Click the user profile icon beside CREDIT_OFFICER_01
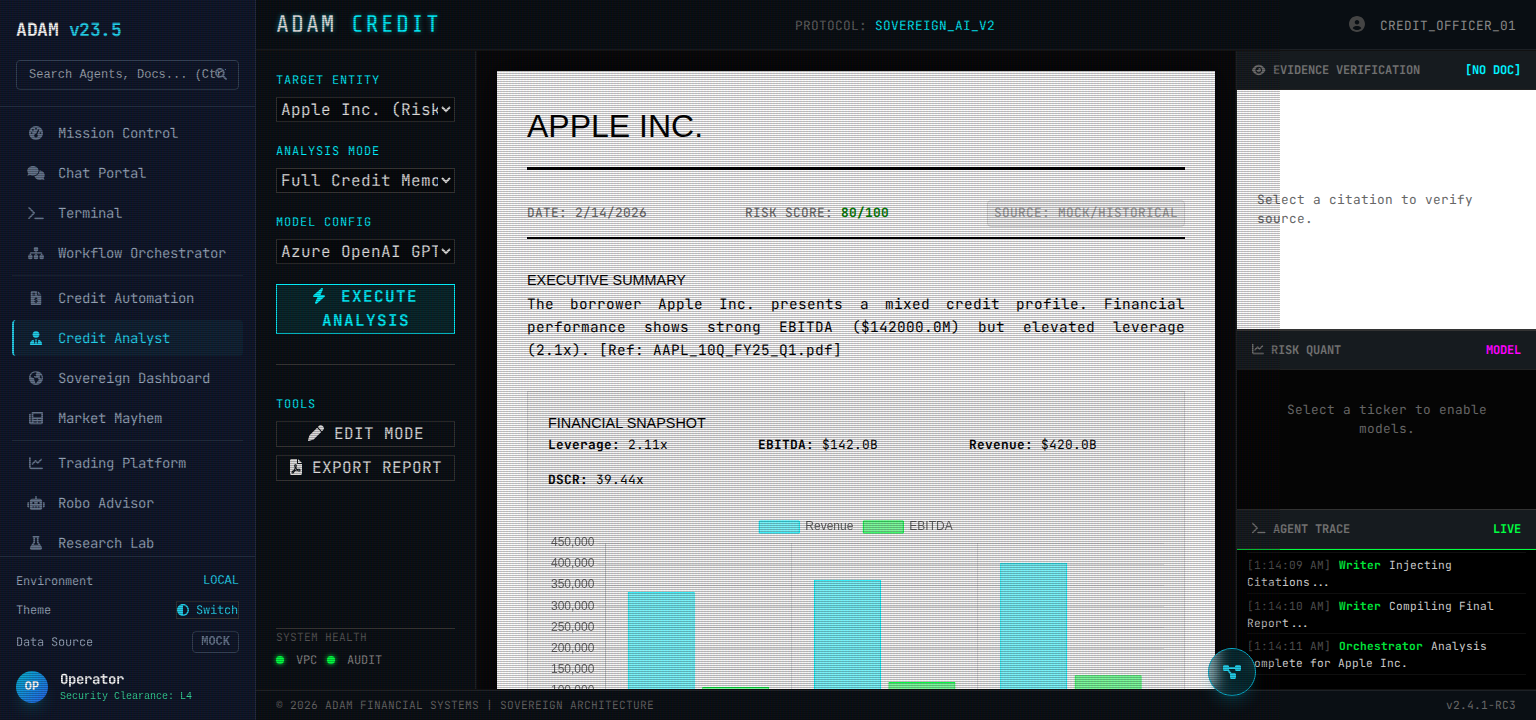1536x720 pixels. pyautogui.click(x=1357, y=25)
